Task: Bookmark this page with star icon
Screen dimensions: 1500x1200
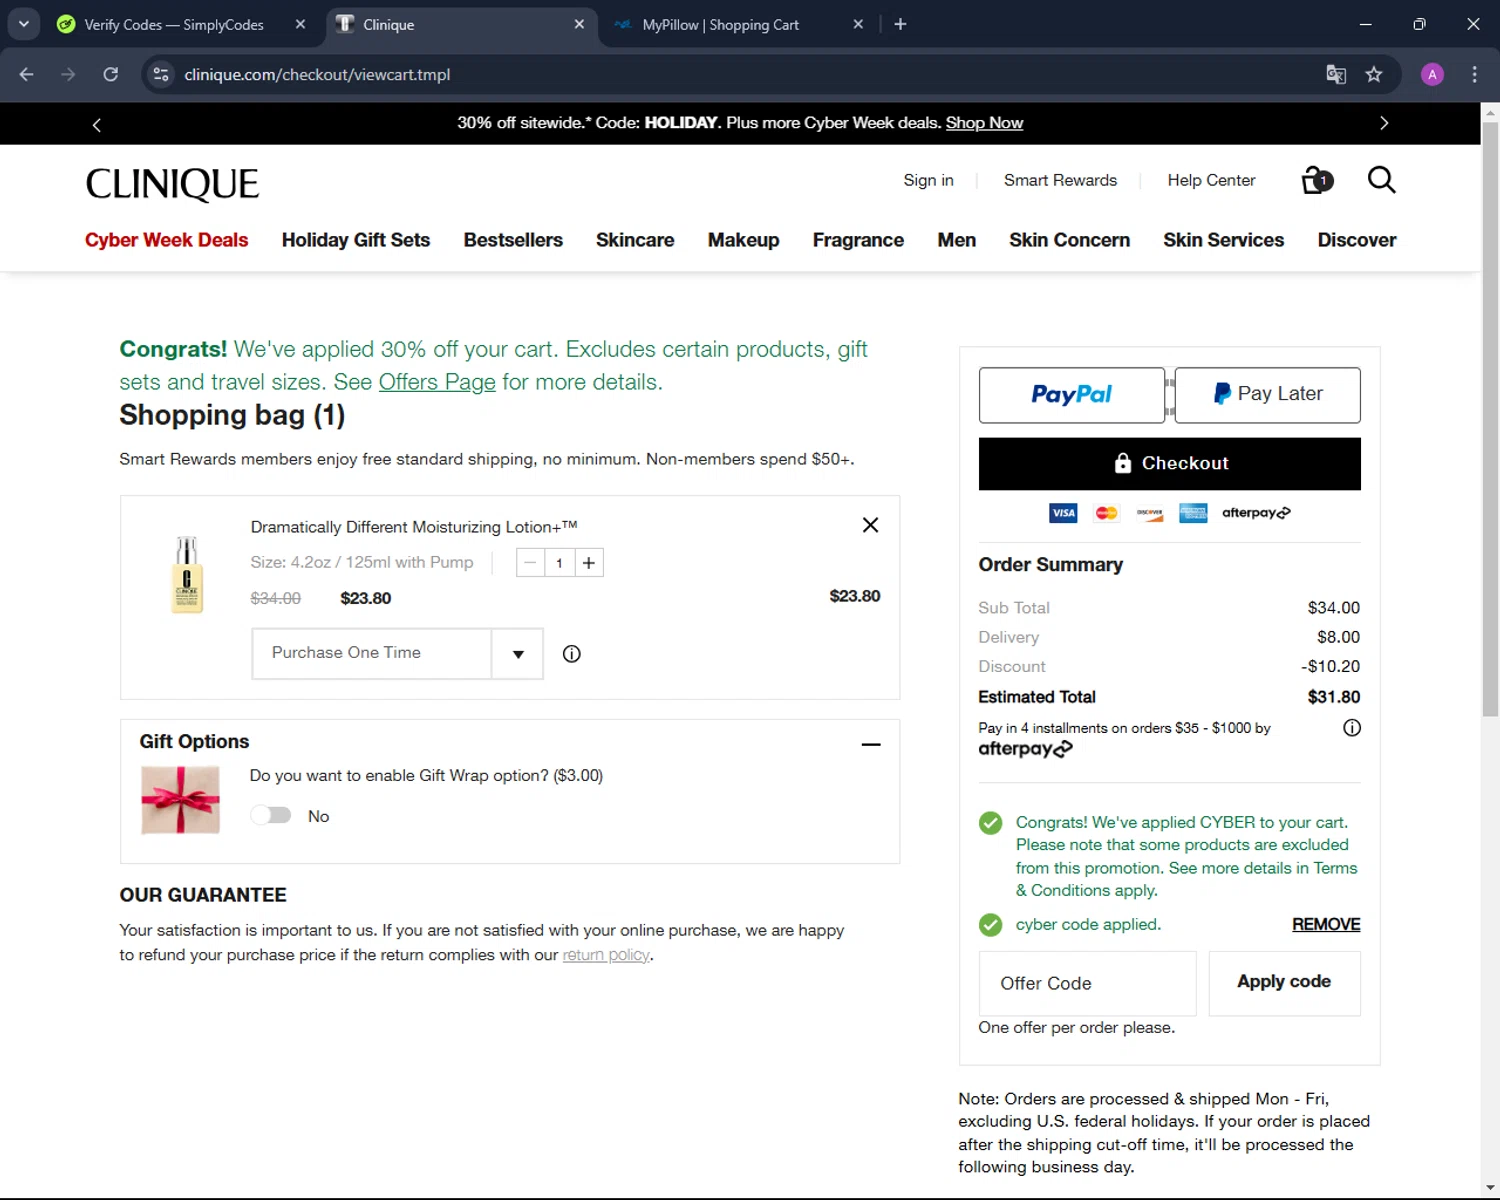Action: [1374, 74]
